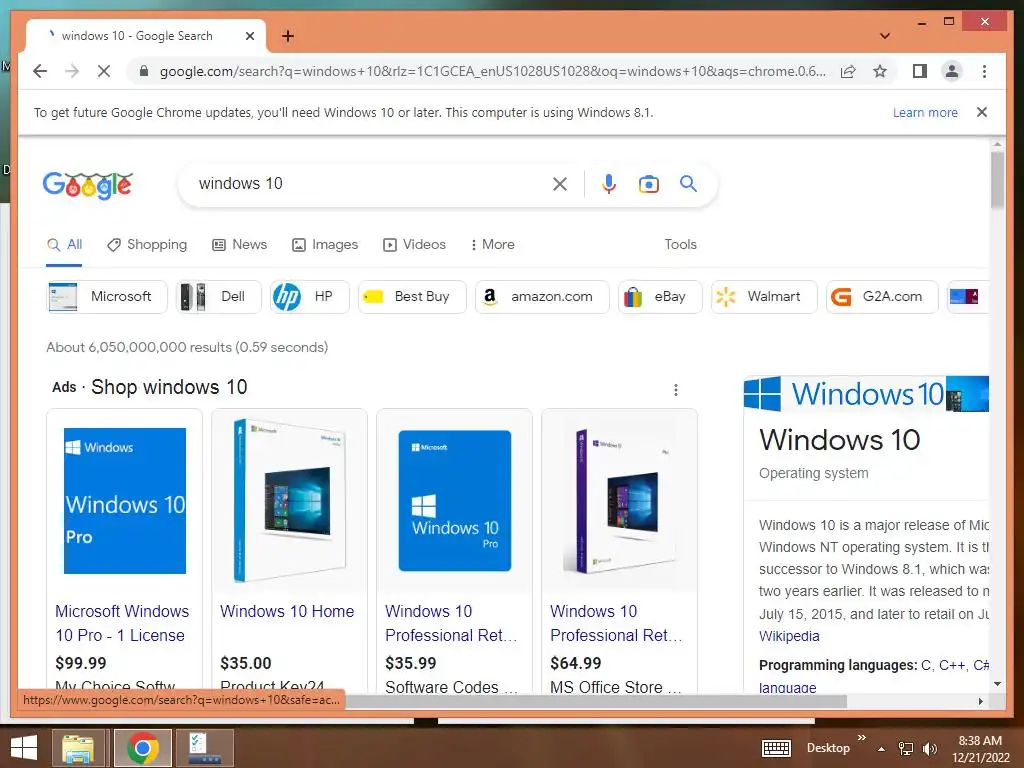1024x768 pixels.
Task: Open the Learn more link
Action: (925, 112)
